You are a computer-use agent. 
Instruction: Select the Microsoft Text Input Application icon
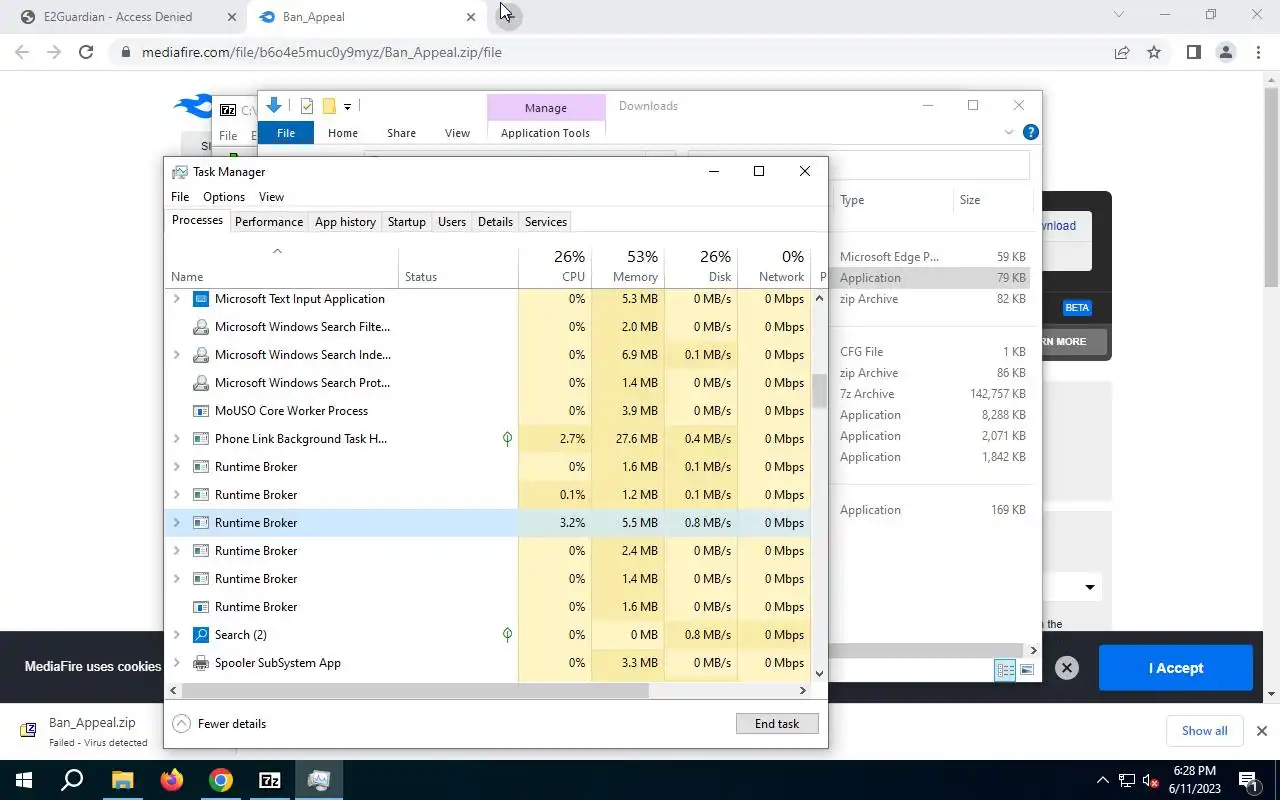click(x=200, y=299)
